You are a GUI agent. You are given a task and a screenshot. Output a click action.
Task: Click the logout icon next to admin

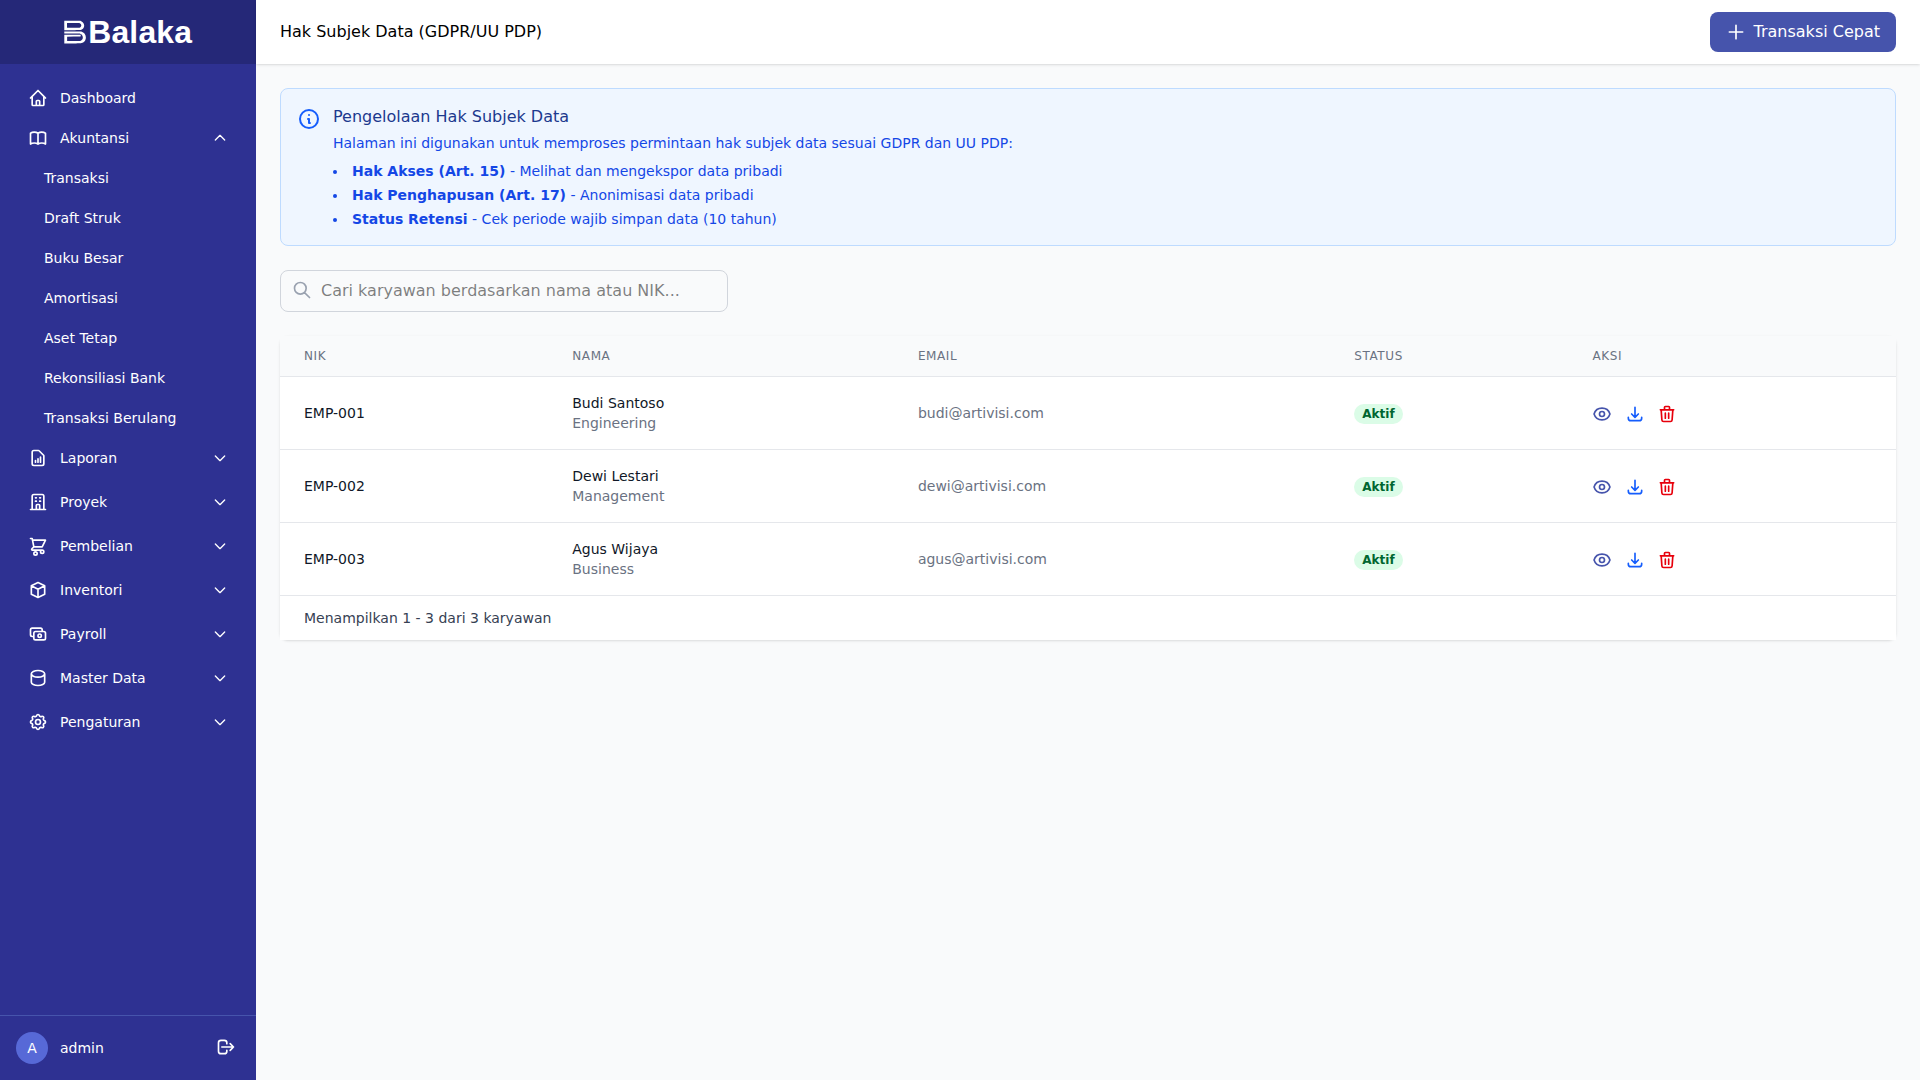coord(225,1047)
